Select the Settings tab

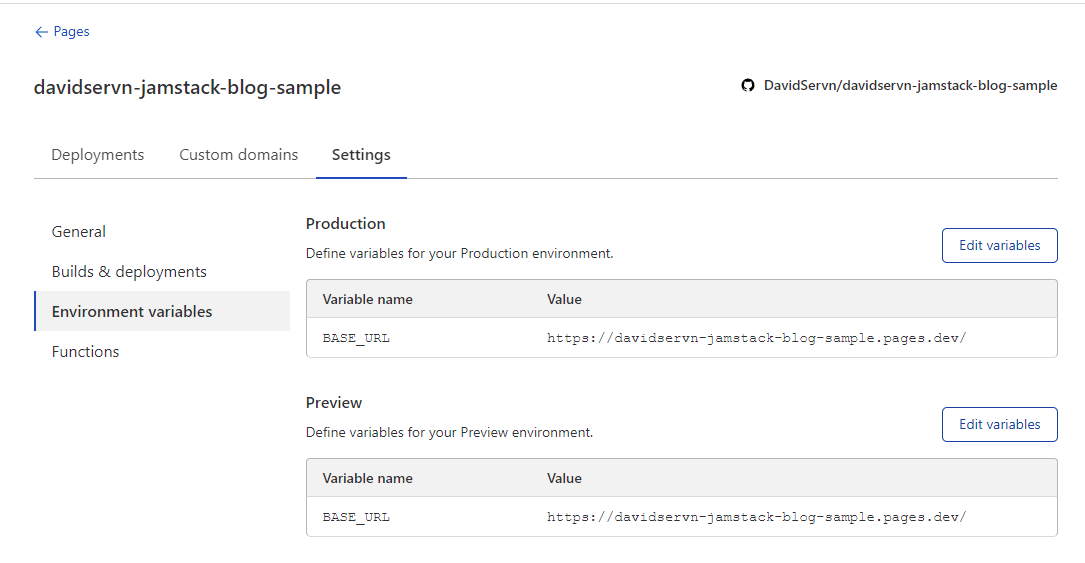point(361,155)
